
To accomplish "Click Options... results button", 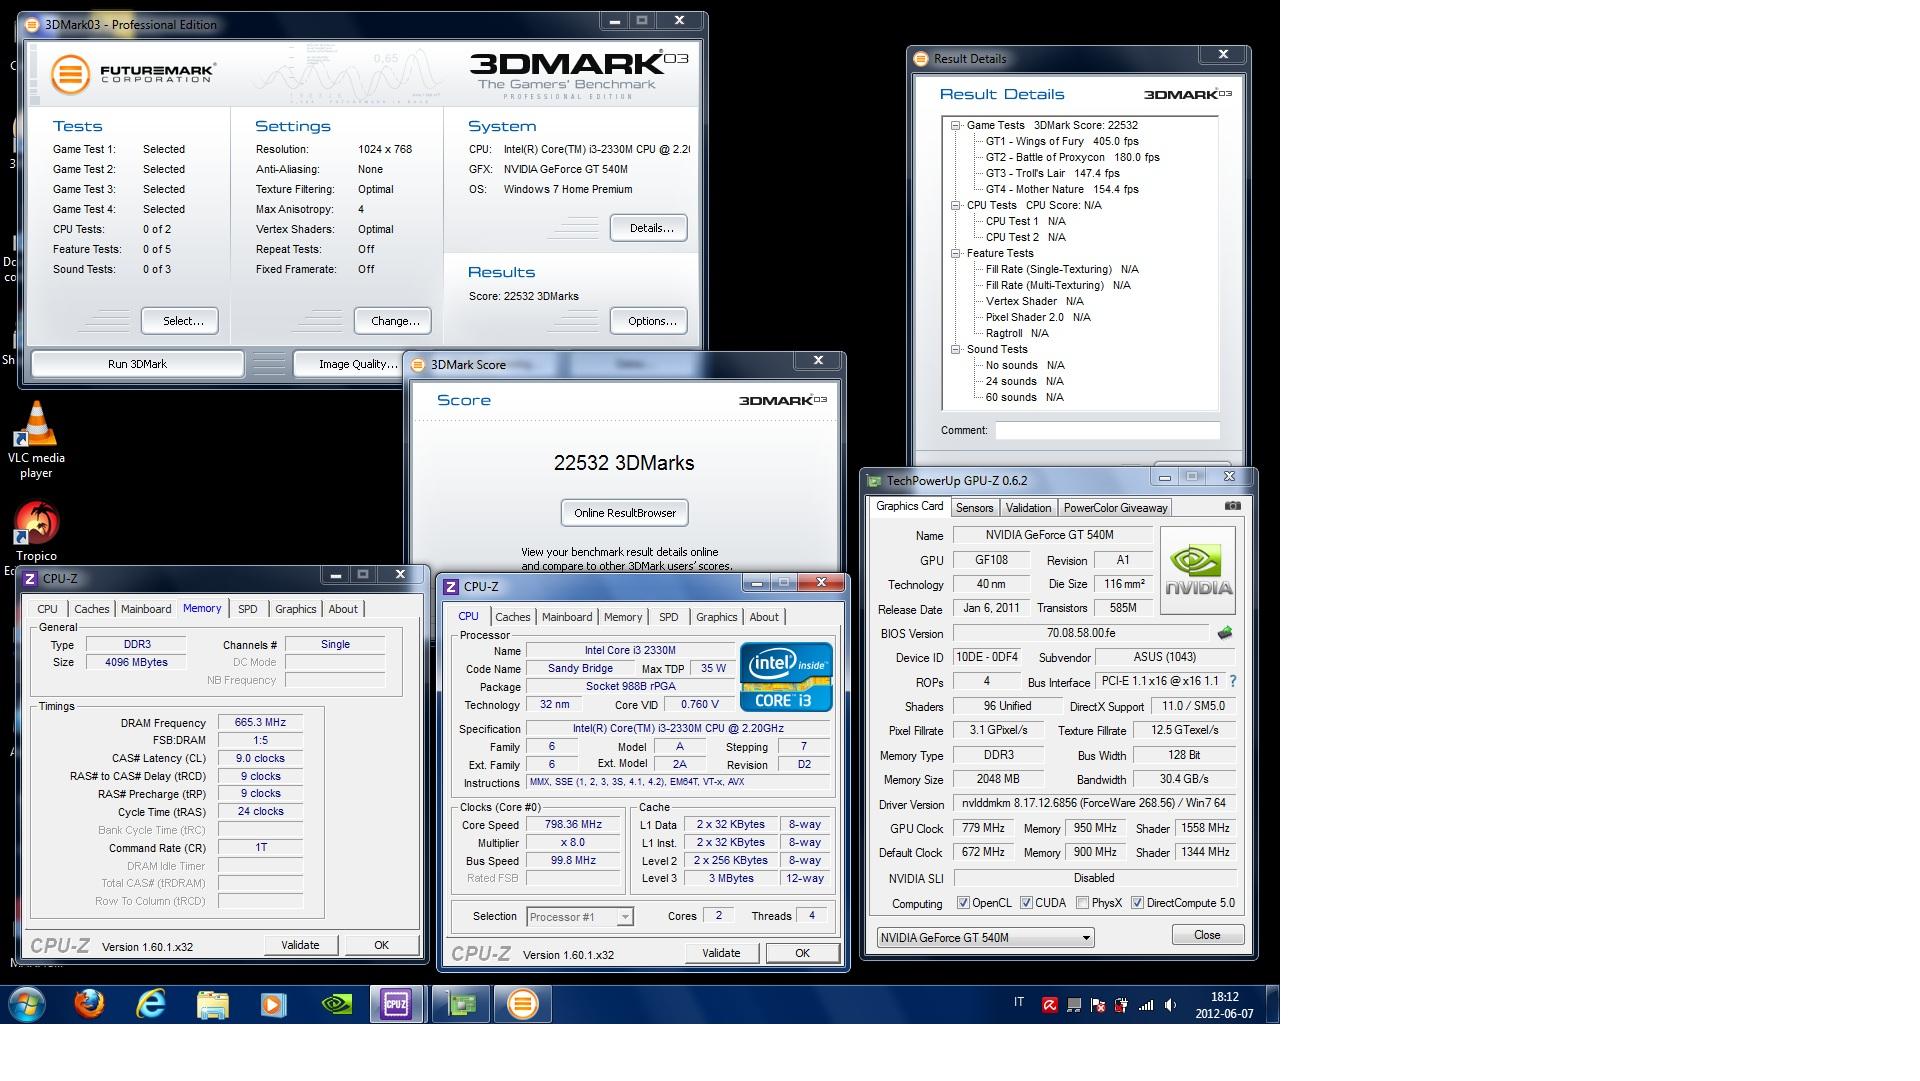I will pos(651,321).
